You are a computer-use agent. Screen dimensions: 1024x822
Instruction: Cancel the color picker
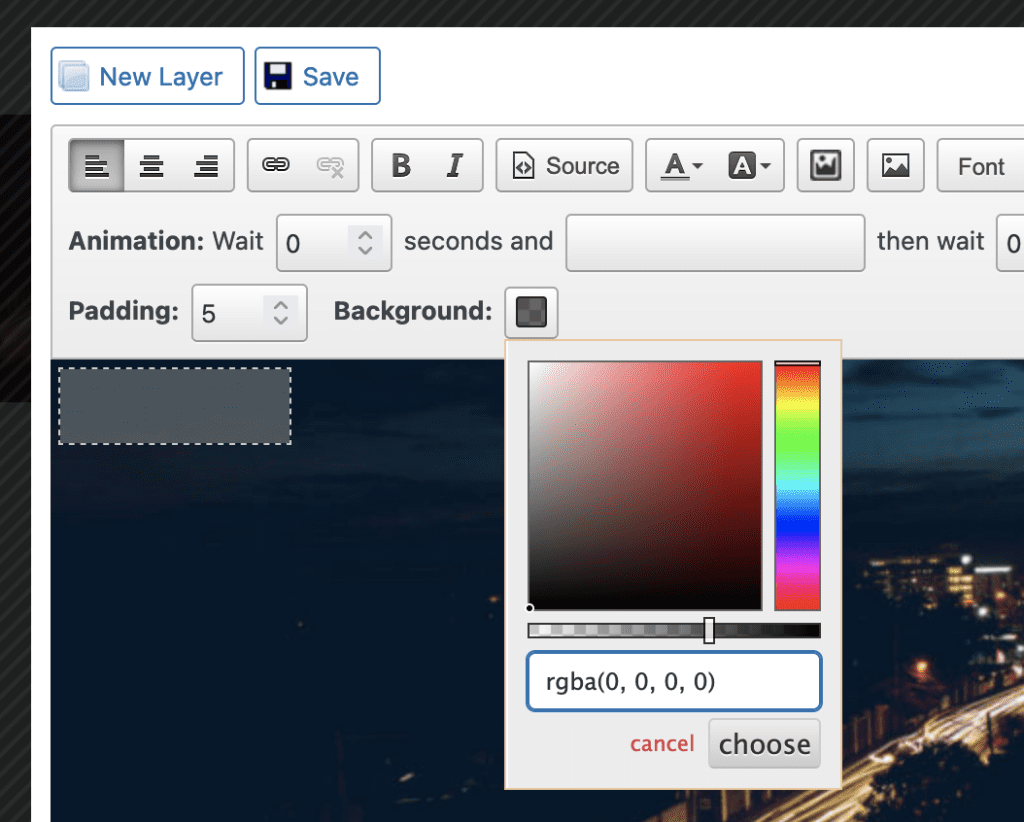click(x=662, y=744)
